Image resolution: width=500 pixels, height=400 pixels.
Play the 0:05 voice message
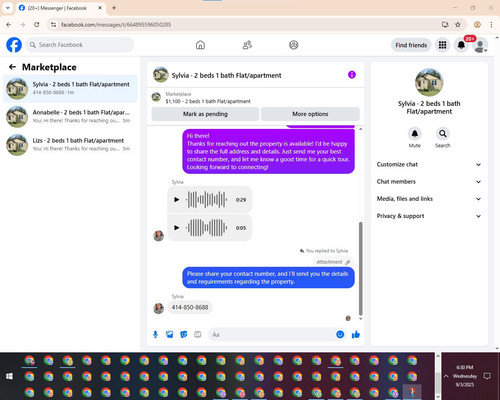click(x=177, y=228)
